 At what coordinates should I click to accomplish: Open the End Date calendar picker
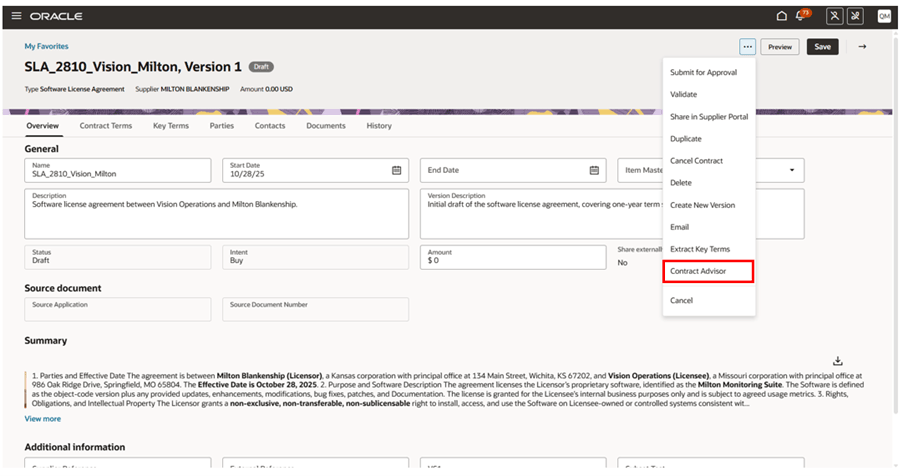pyautogui.click(x=594, y=170)
